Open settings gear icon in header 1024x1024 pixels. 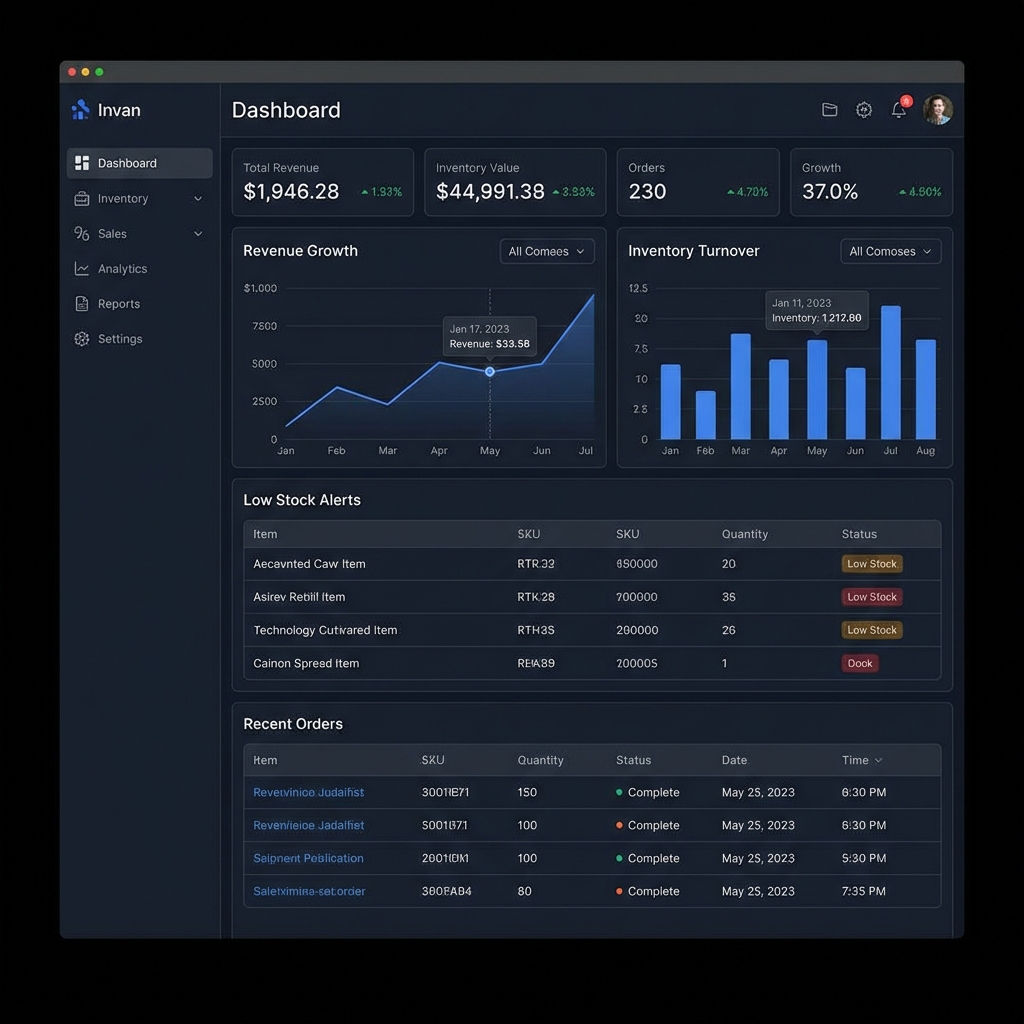pos(864,110)
